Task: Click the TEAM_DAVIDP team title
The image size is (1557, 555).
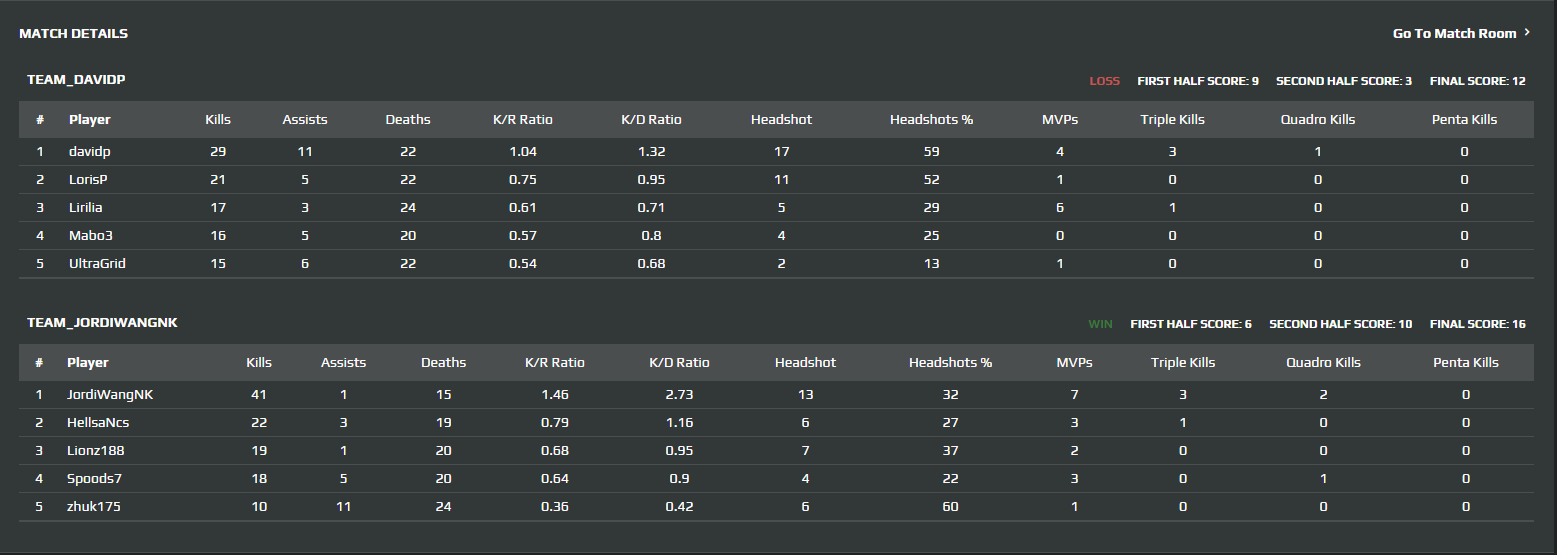Action: tap(76, 79)
